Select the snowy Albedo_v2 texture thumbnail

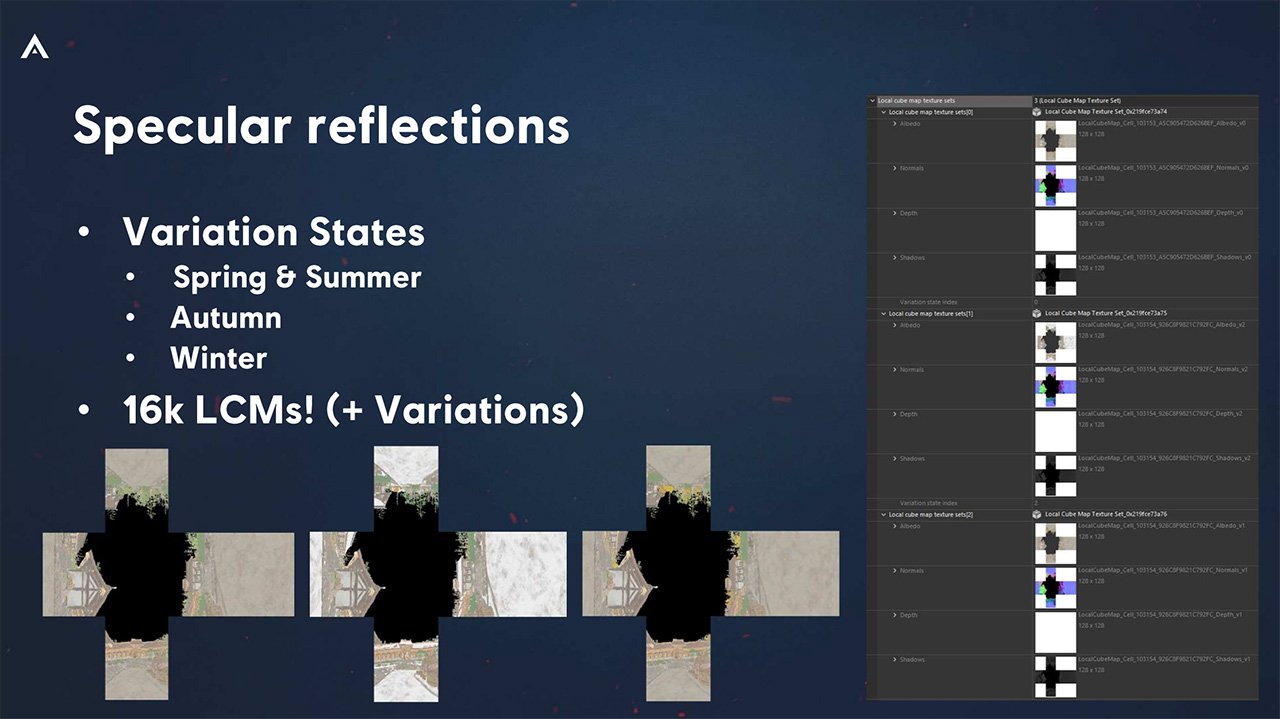point(1055,342)
